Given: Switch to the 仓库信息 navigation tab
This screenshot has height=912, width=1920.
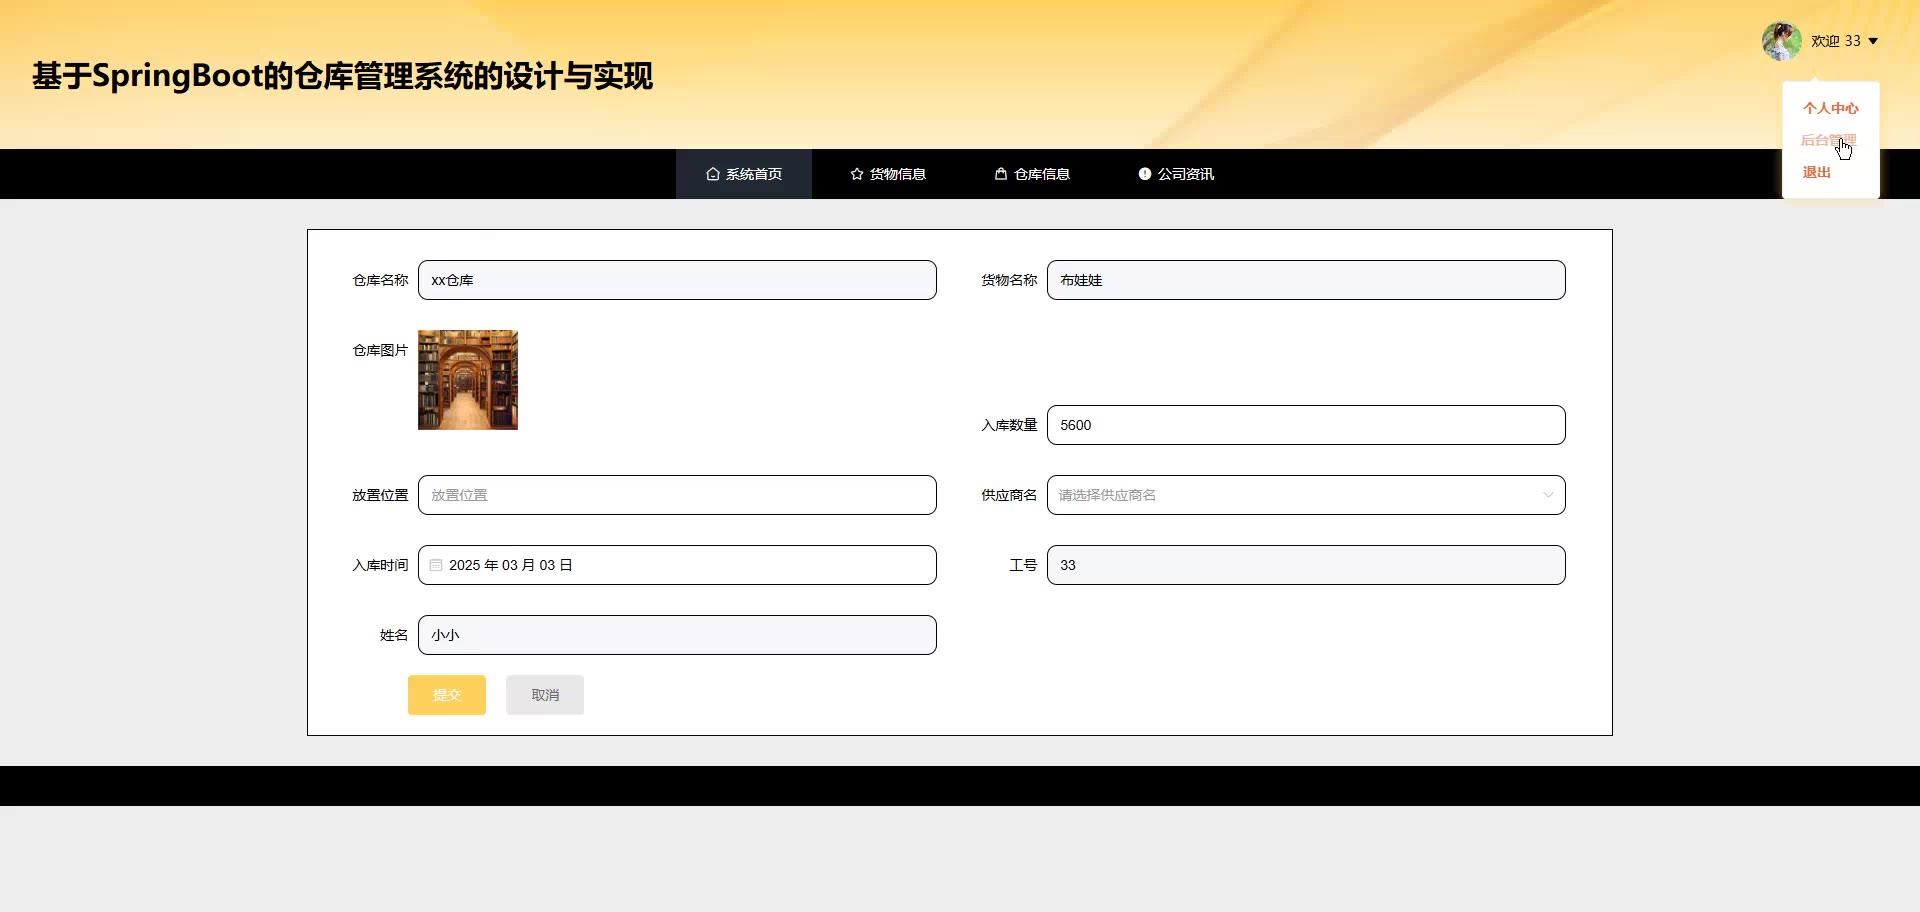Looking at the screenshot, I should click(1032, 174).
